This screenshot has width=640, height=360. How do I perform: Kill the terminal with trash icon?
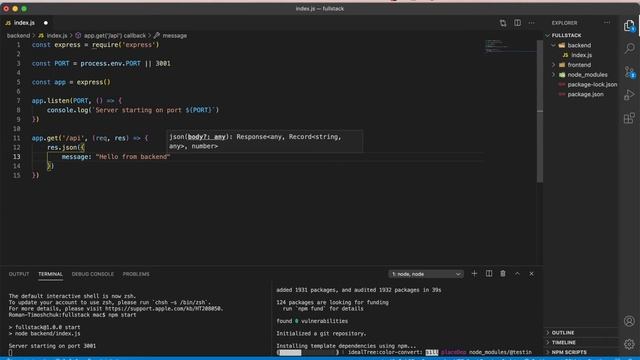pos(503,274)
